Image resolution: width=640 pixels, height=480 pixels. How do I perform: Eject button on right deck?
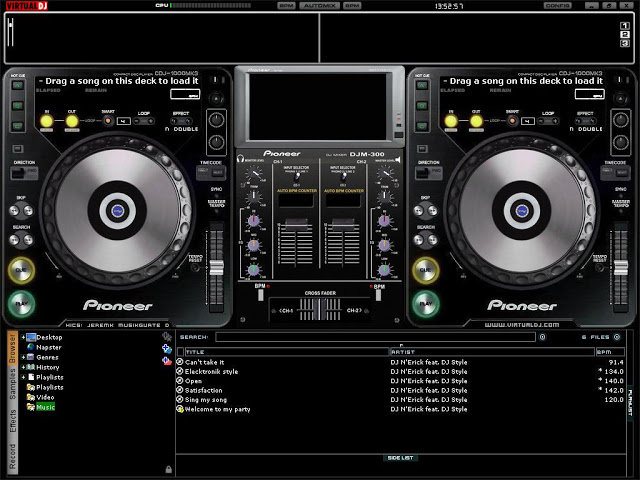coord(621,99)
